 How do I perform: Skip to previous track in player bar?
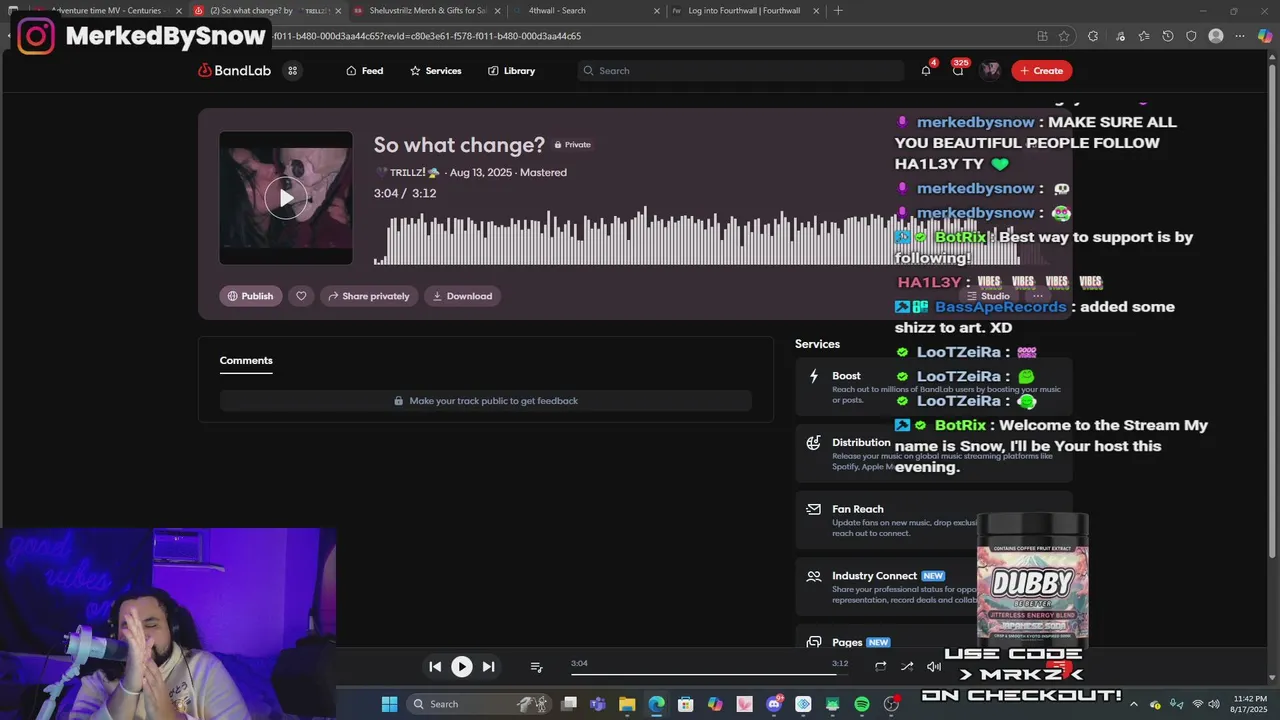[x=435, y=666]
